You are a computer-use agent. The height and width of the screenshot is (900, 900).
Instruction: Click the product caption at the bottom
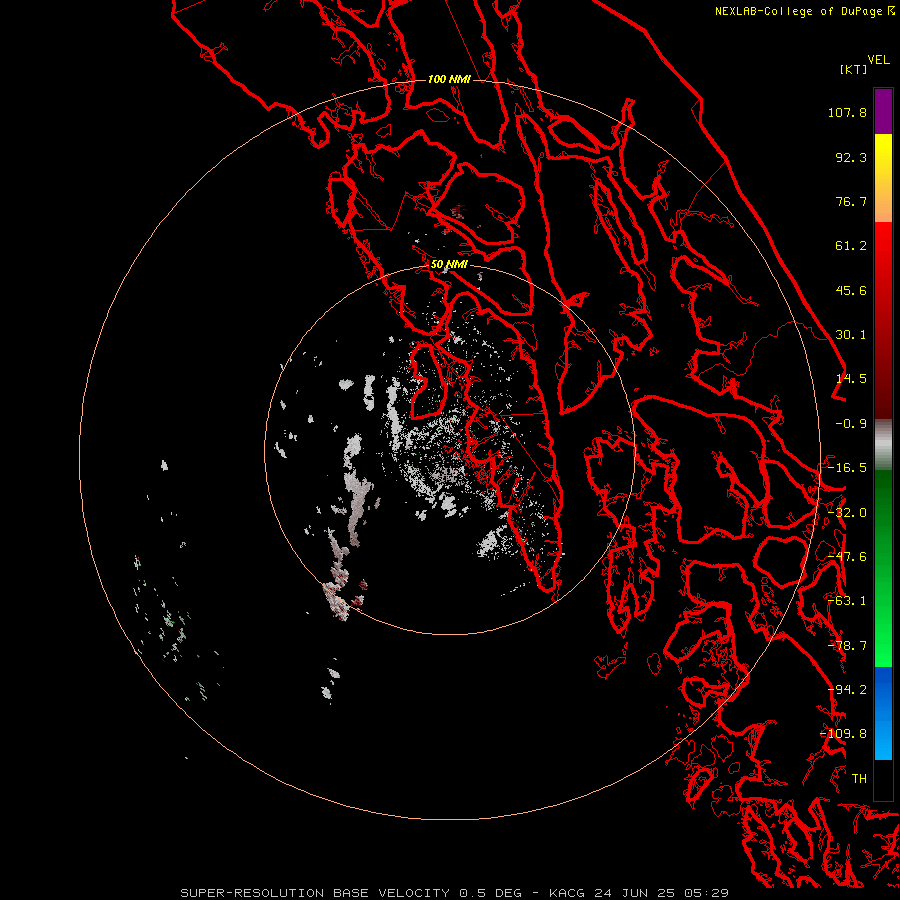coord(455,893)
